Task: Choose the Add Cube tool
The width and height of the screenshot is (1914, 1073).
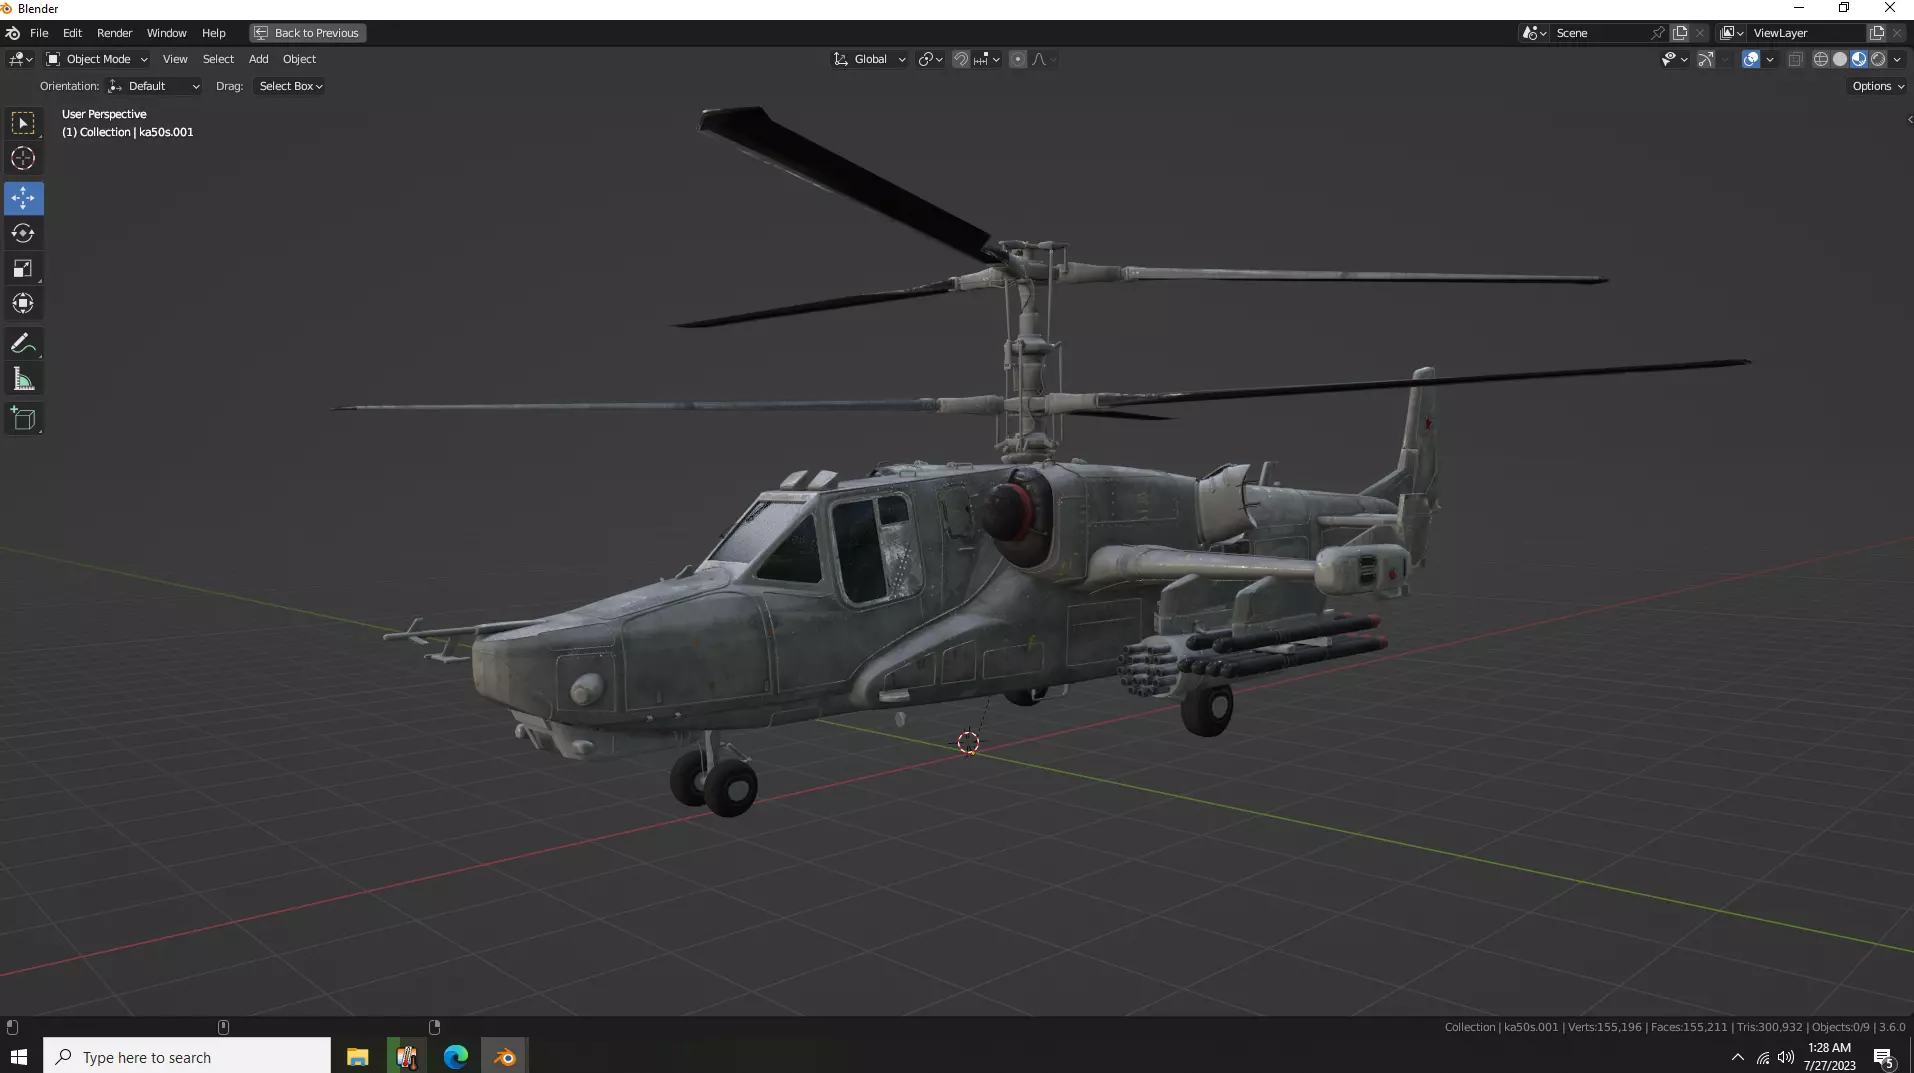Action: 23,418
